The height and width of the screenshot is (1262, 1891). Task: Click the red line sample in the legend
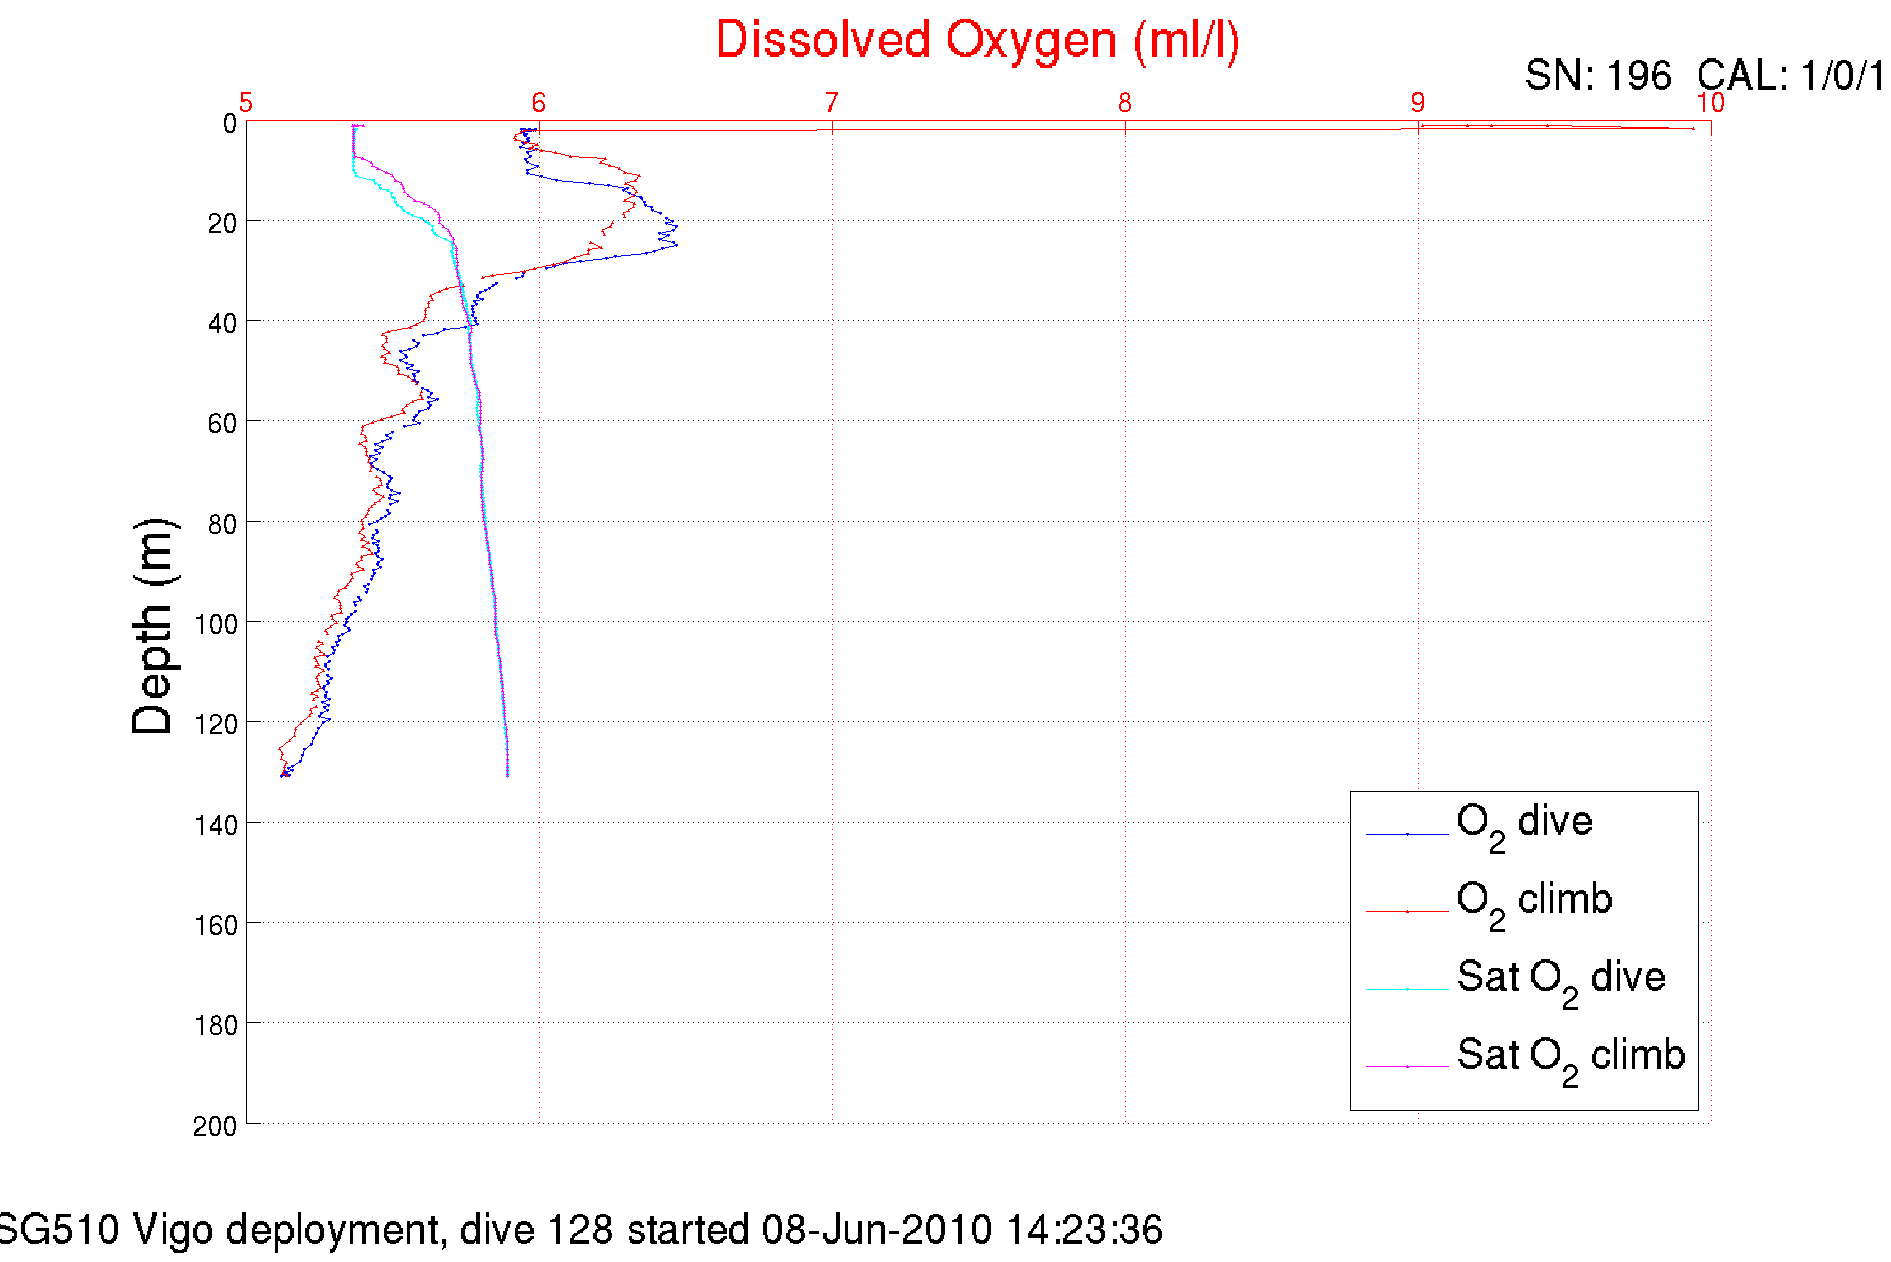[1407, 912]
